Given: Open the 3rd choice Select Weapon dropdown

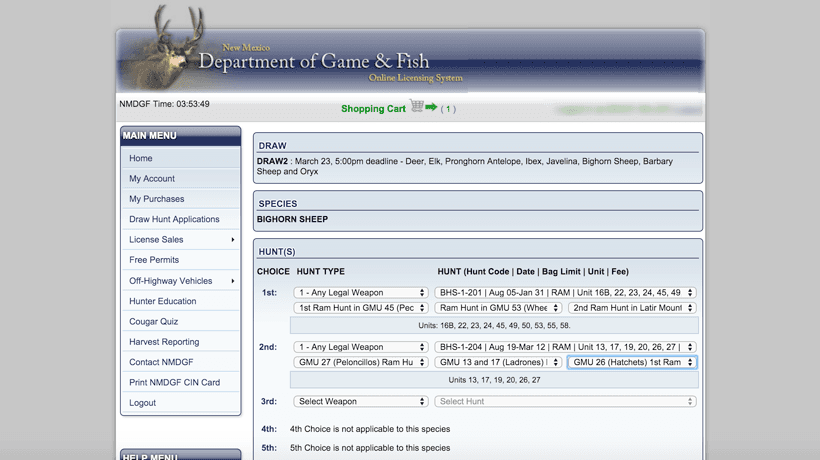Looking at the screenshot, I should click(361, 401).
